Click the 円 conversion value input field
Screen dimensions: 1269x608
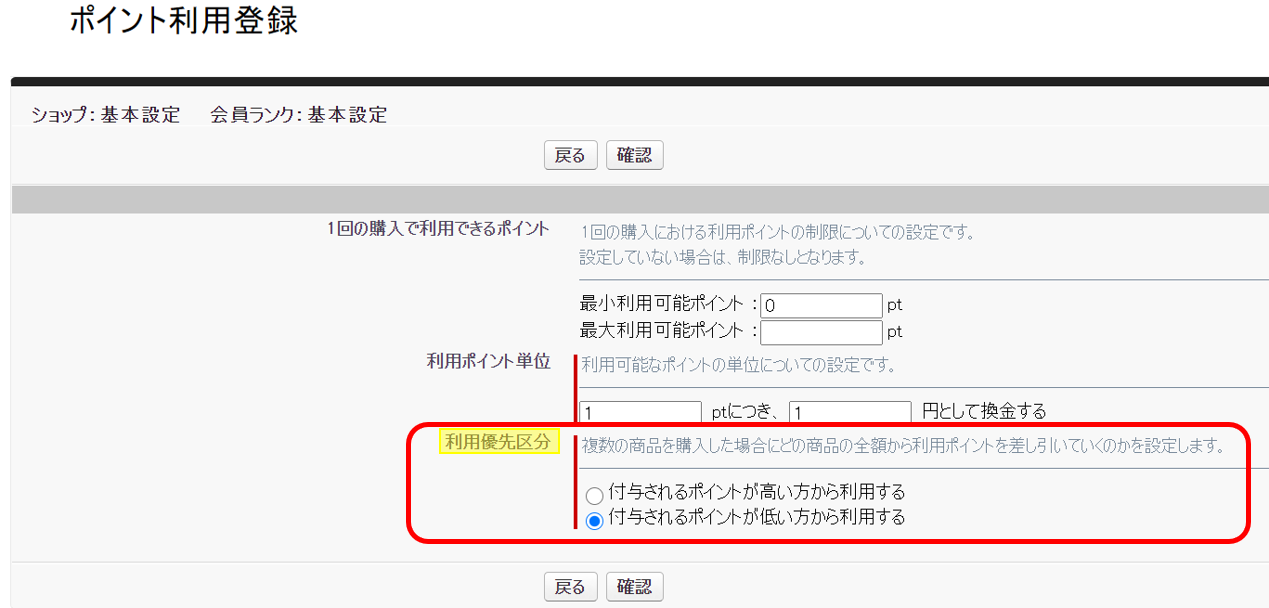(849, 411)
